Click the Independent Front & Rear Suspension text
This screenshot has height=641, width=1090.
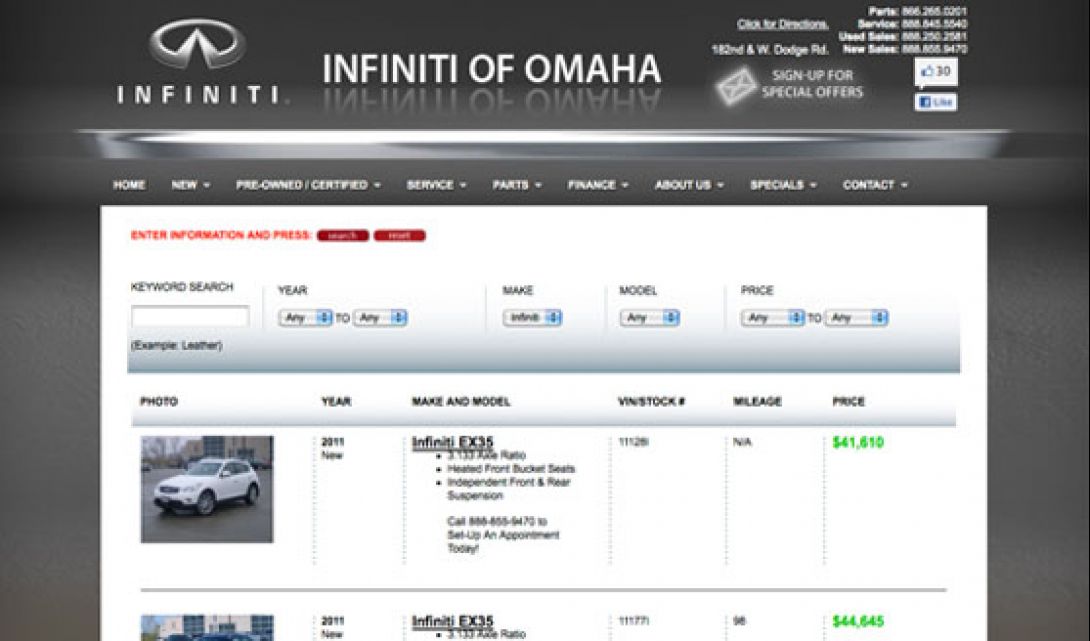click(x=508, y=489)
